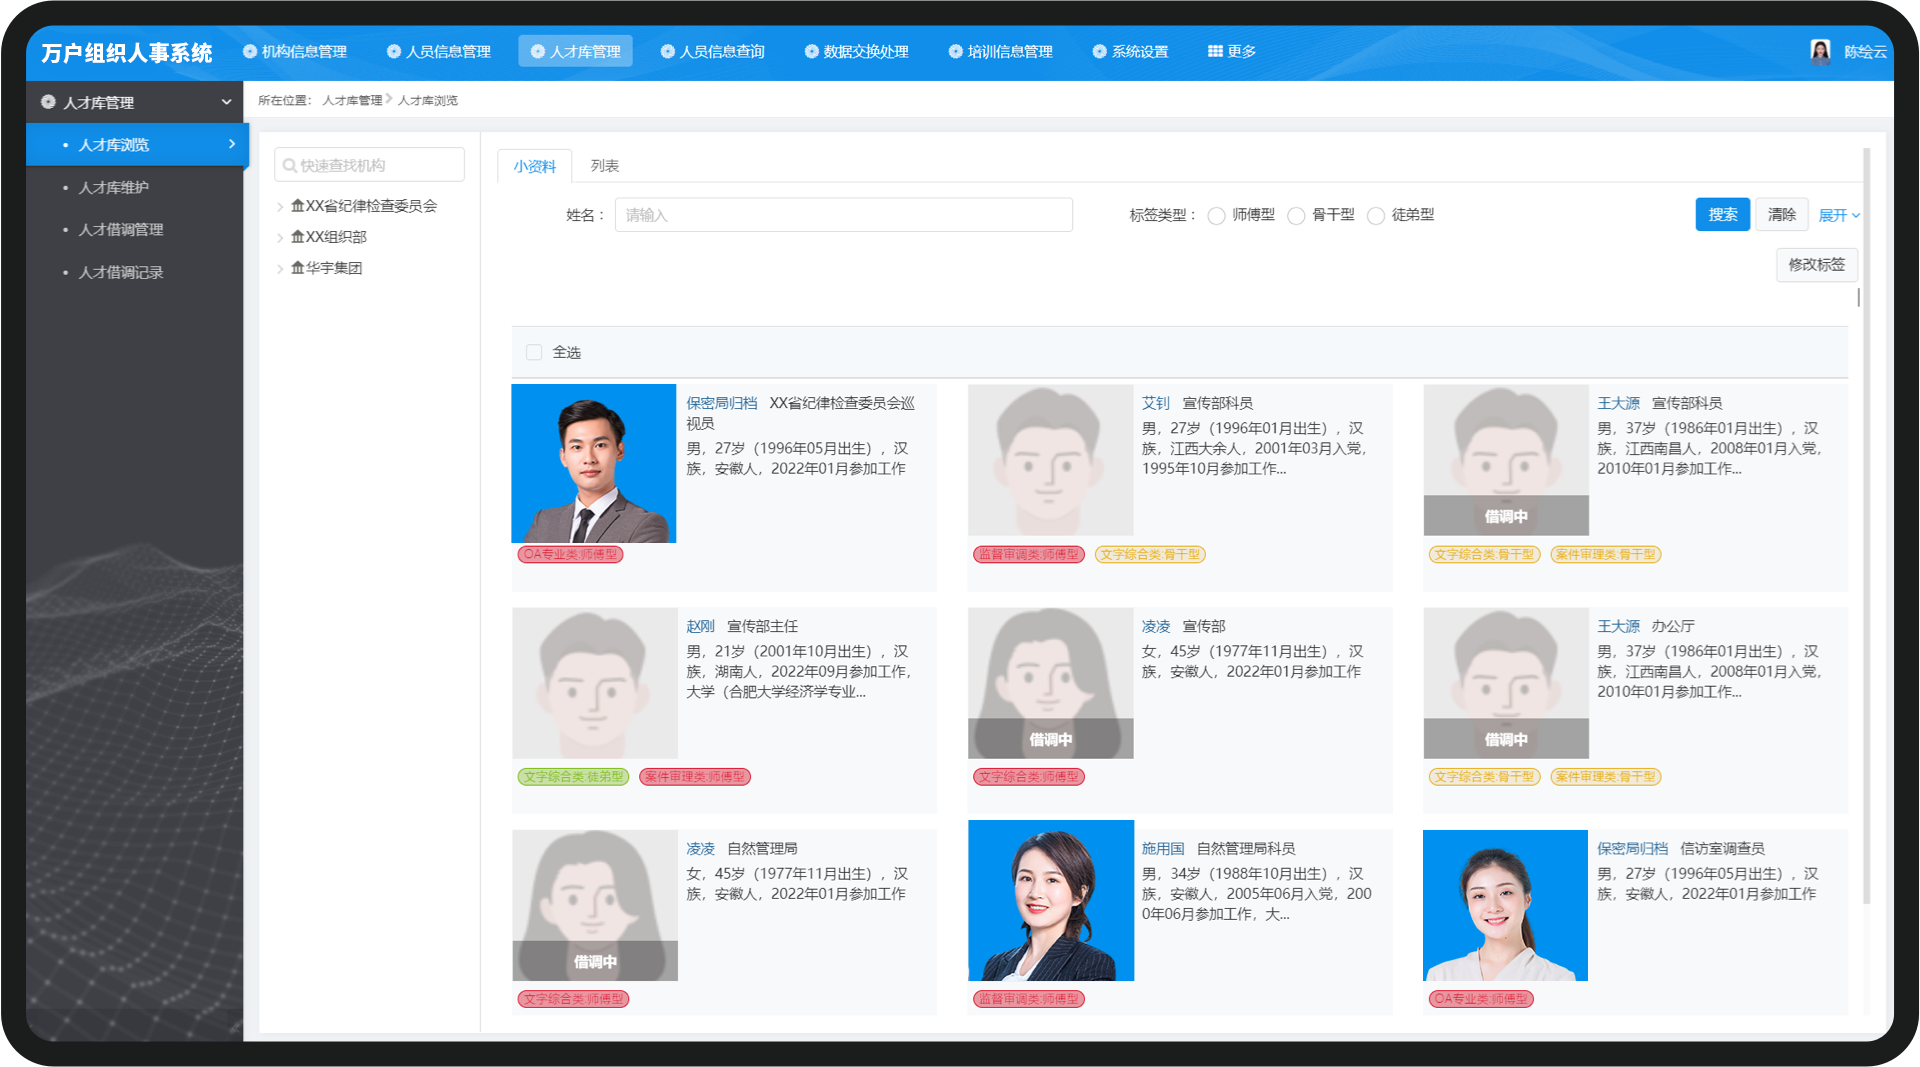Click the user avatar next to 陈绘云
Image resolution: width=1920 pixels, height=1067 pixels.
(x=1820, y=51)
